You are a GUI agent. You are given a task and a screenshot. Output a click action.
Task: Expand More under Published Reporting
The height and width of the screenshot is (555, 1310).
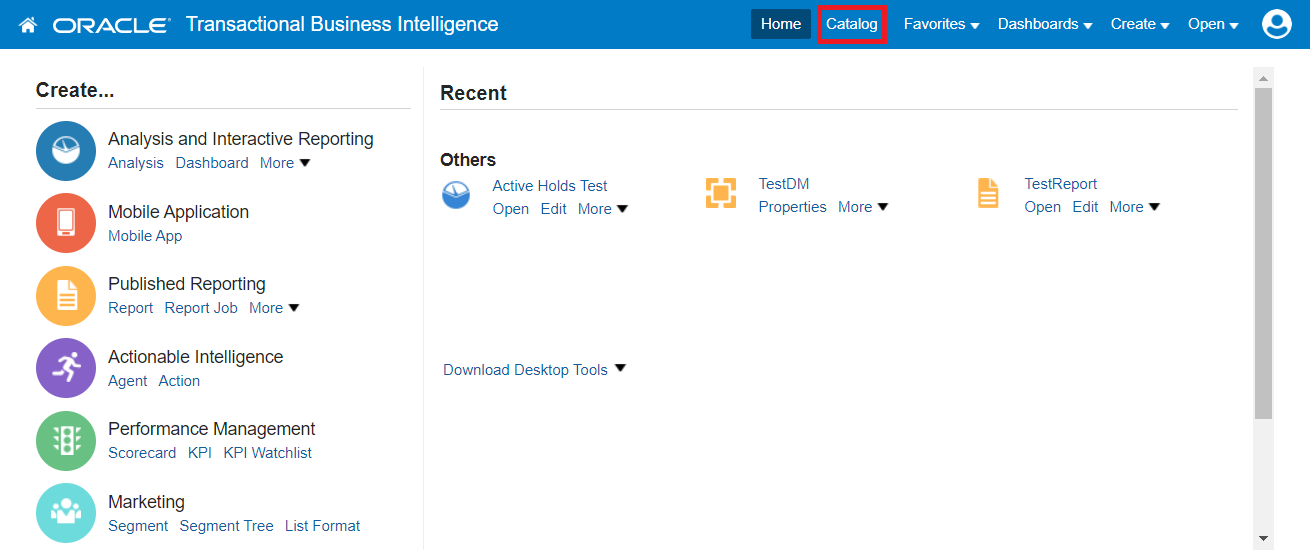click(x=274, y=308)
